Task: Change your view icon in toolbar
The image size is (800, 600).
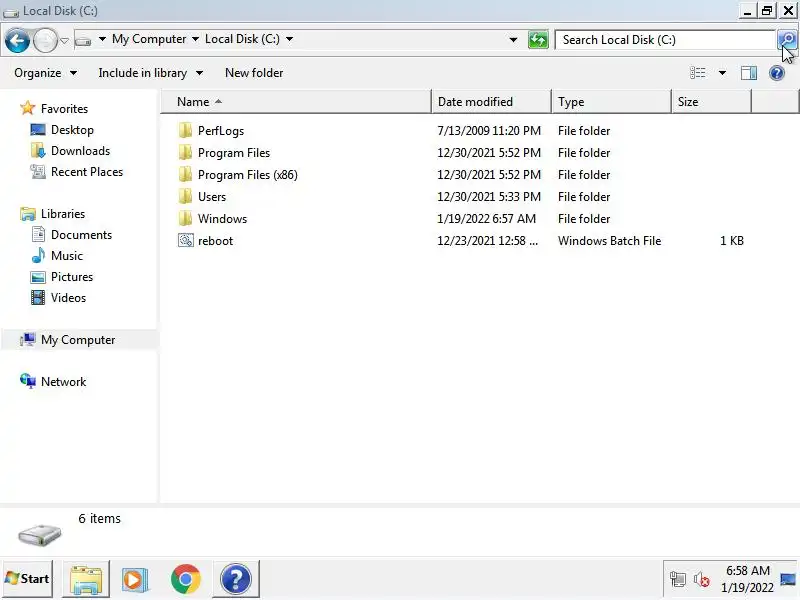Action: [x=697, y=73]
